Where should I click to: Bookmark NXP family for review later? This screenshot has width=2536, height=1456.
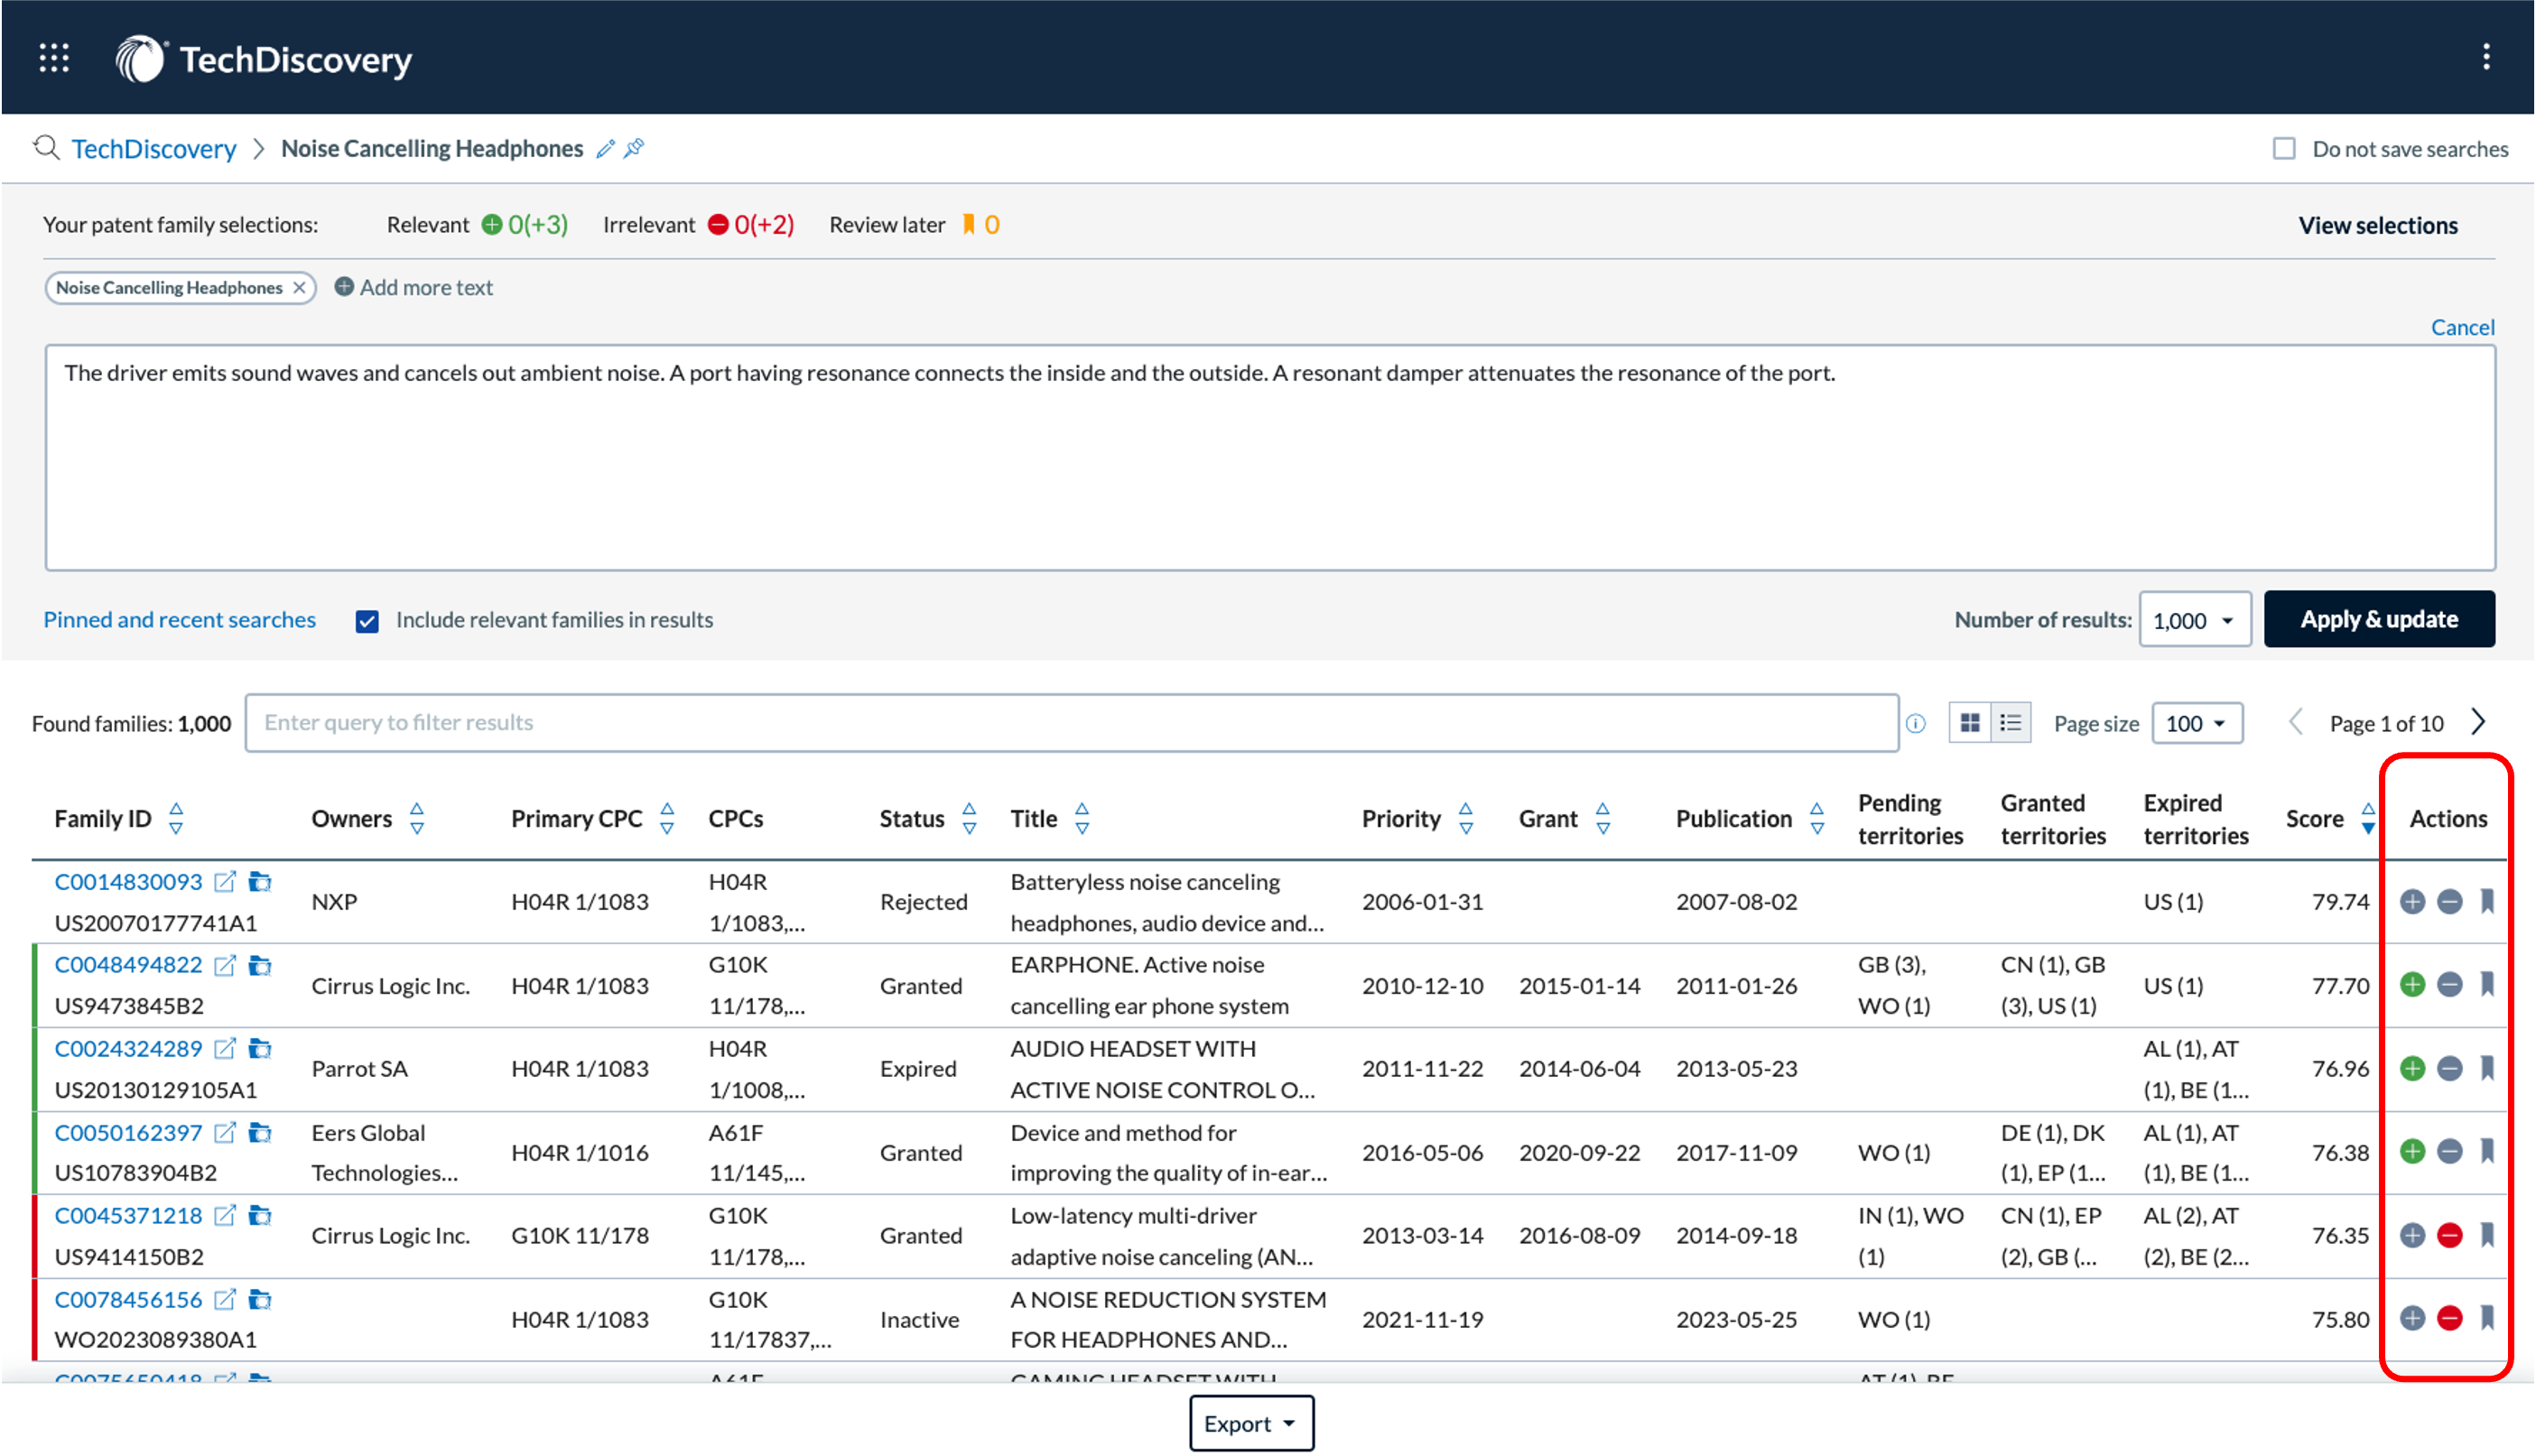(x=2487, y=902)
